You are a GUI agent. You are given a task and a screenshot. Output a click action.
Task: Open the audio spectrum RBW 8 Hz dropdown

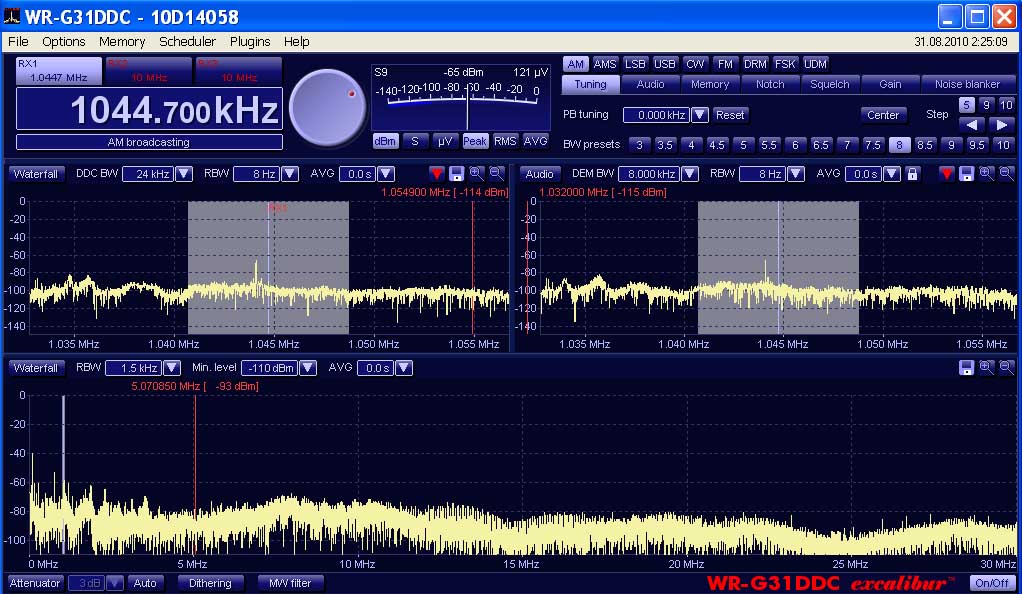click(x=795, y=174)
